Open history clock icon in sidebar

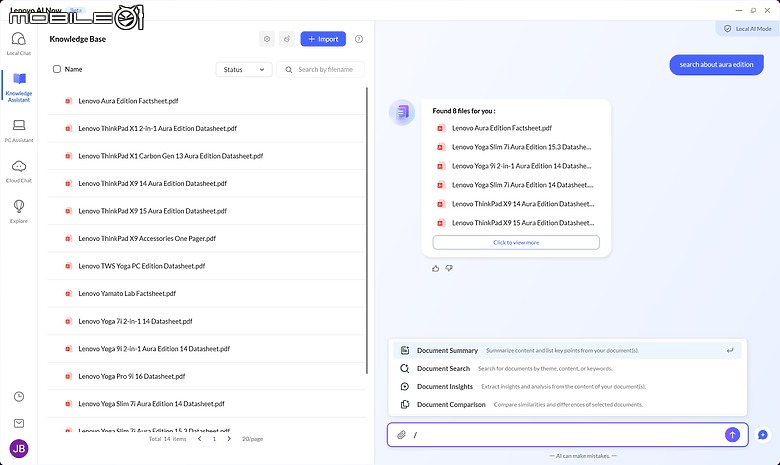pos(19,396)
